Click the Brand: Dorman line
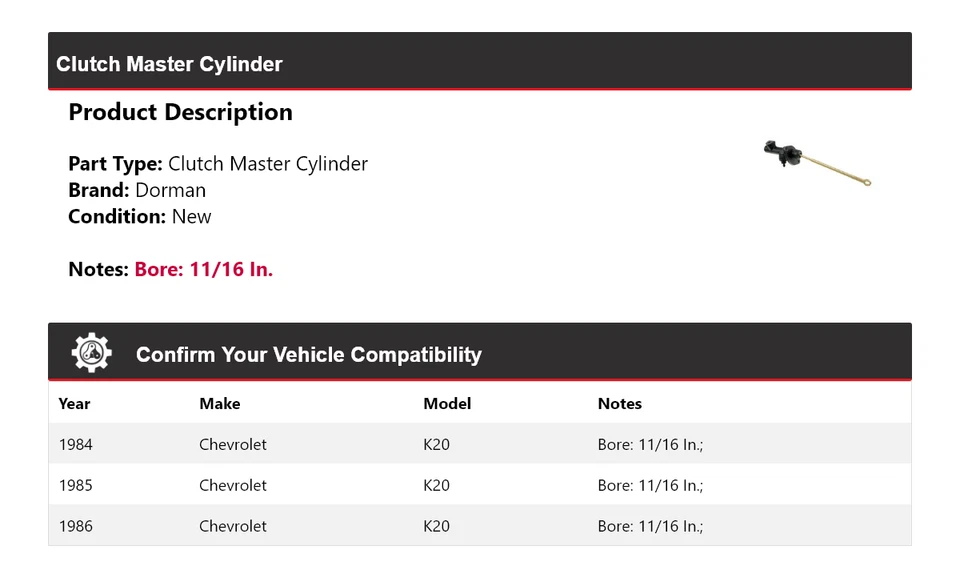This screenshot has height=578, width=960. click(137, 190)
